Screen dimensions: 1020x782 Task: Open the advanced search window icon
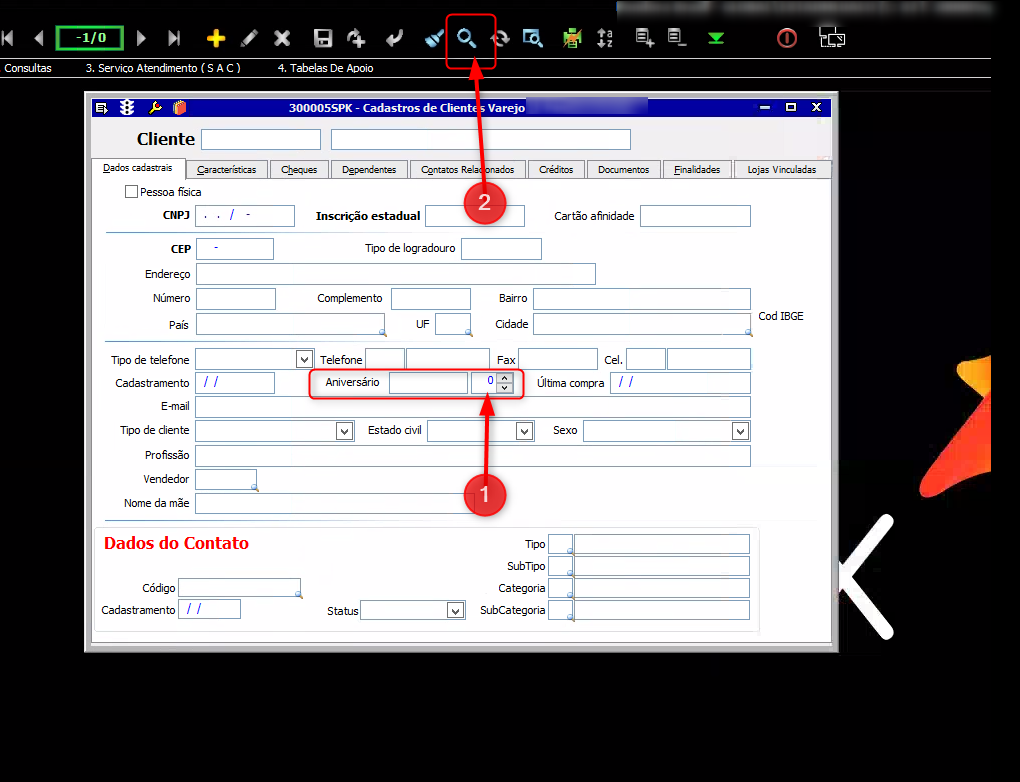click(532, 38)
